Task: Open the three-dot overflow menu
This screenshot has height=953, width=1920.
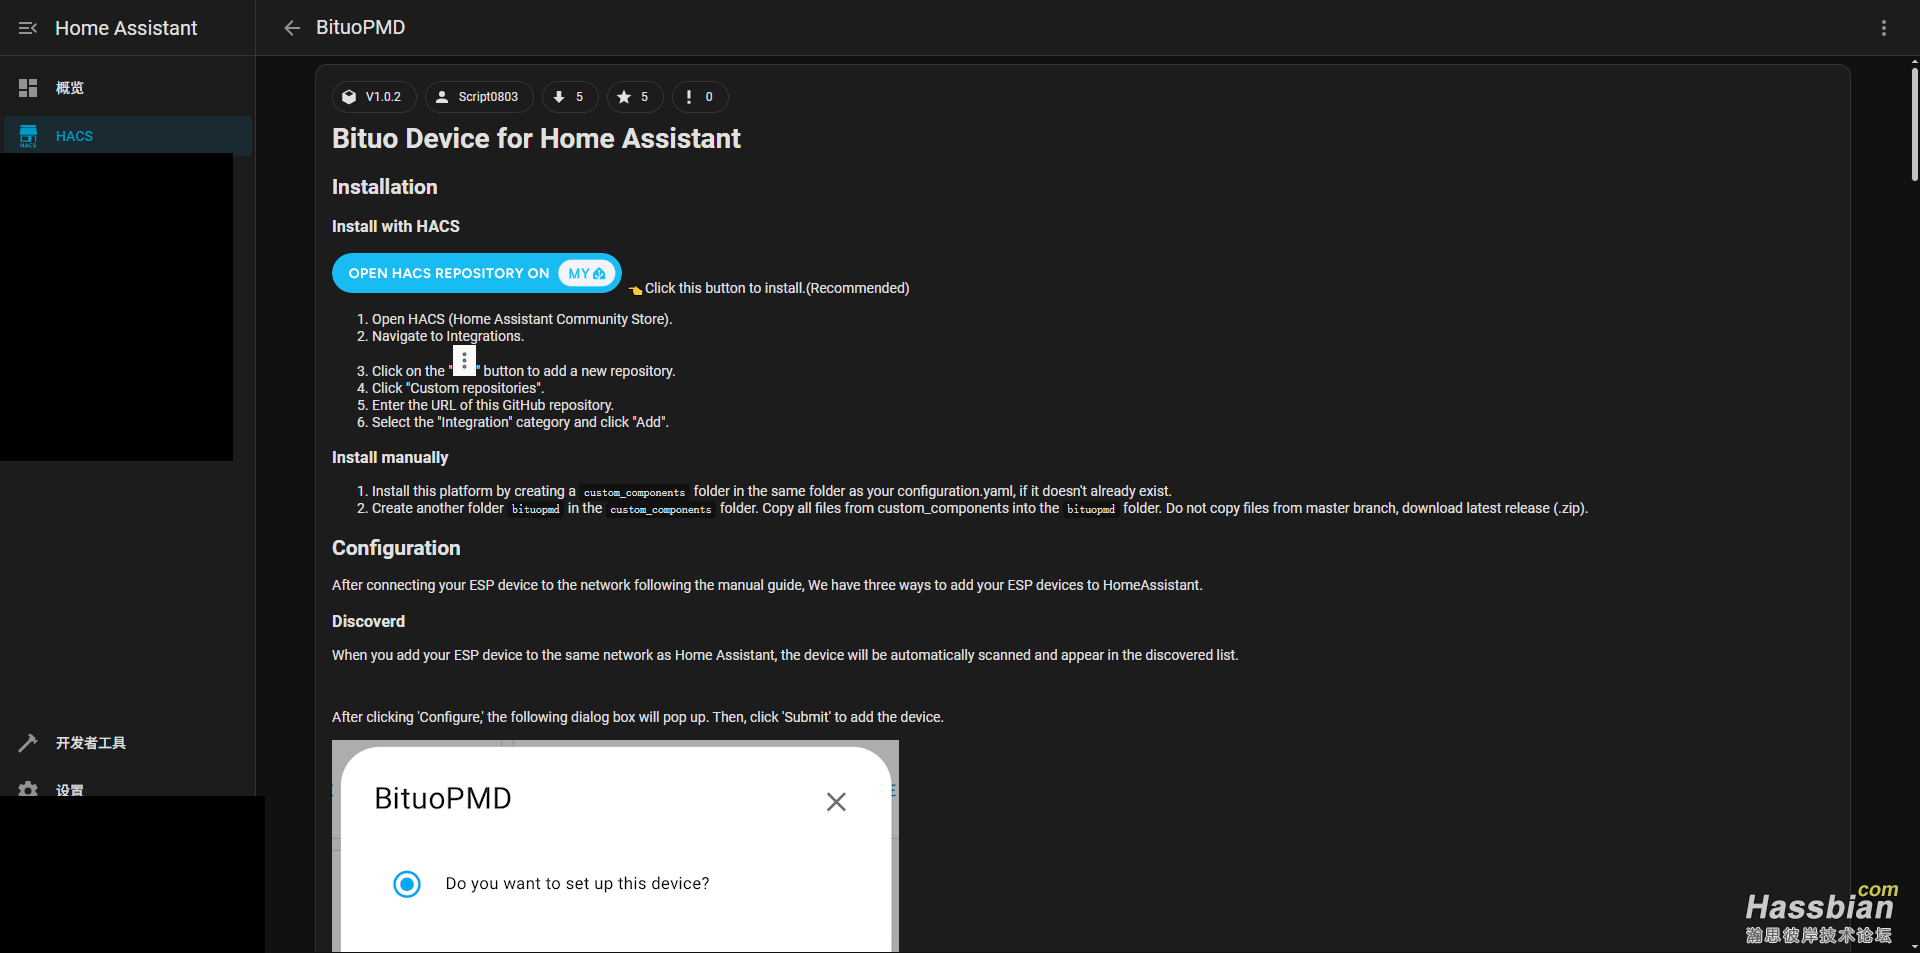Action: point(1883,28)
